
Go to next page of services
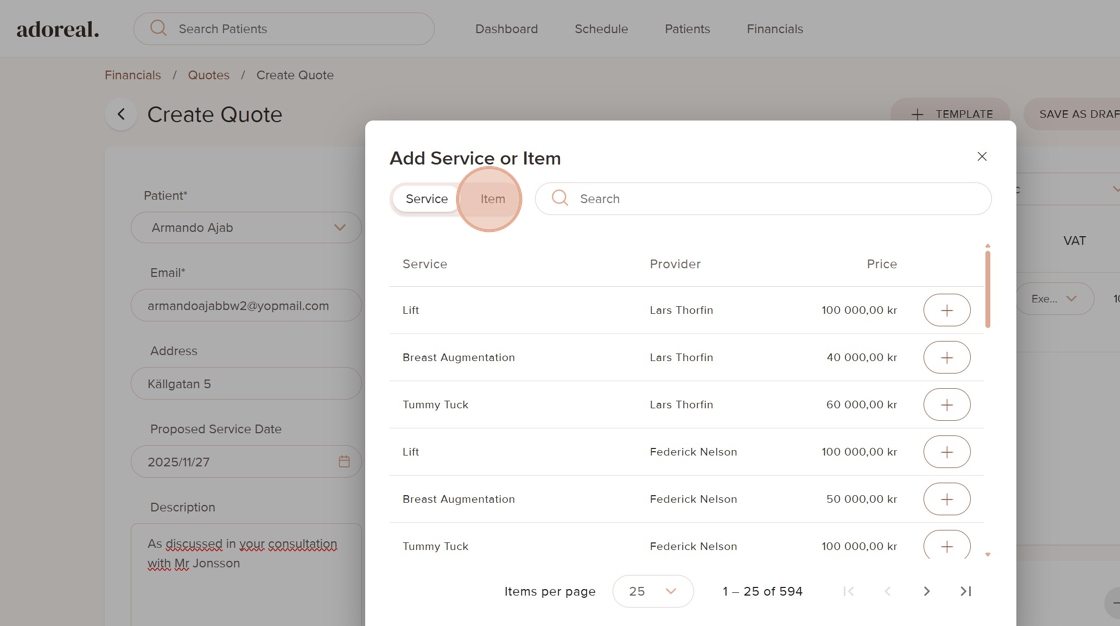[926, 591]
